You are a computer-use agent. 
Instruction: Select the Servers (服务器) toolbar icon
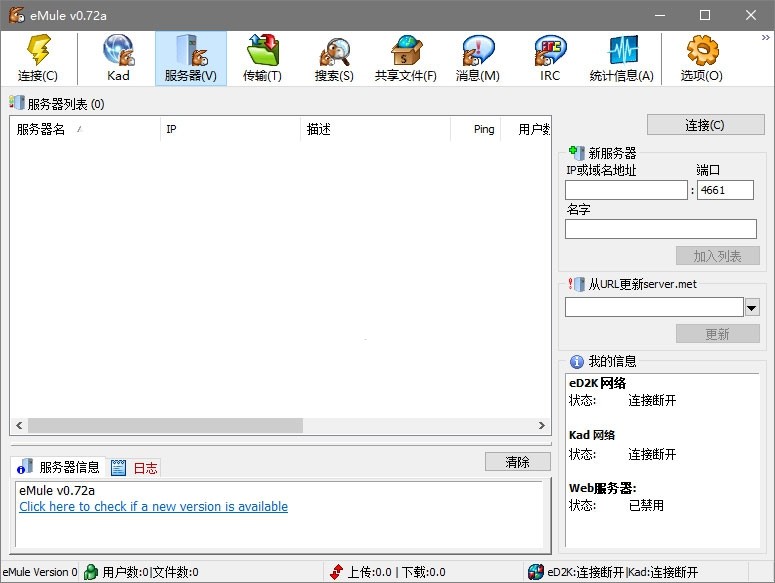pos(191,58)
